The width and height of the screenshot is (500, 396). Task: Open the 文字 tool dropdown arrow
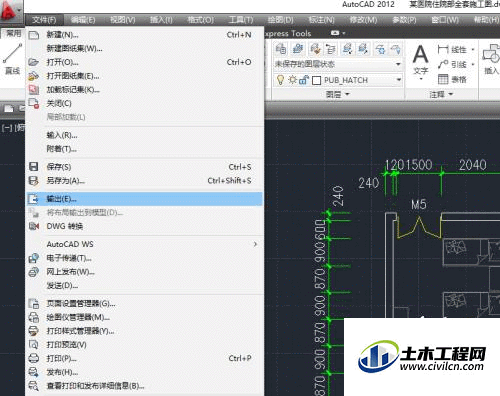[x=421, y=79]
